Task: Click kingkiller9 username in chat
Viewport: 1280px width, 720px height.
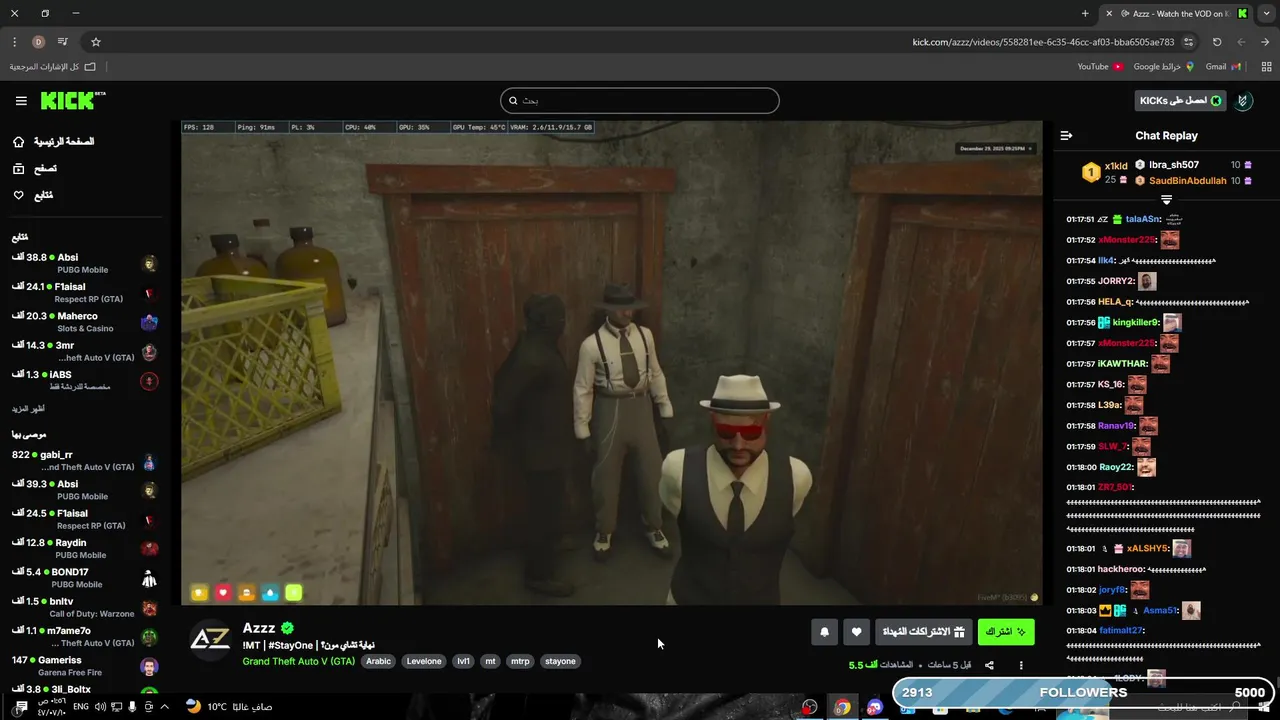Action: 1135,323
